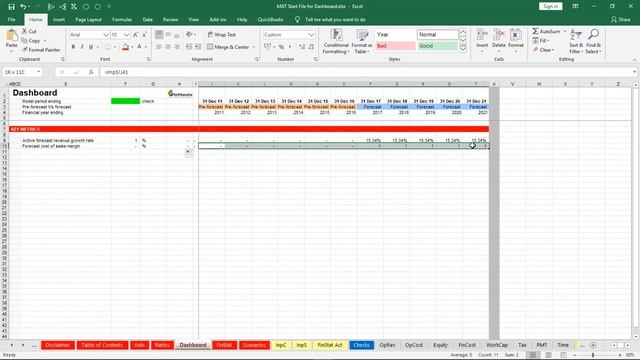Increase the font size with the larger A
Image resolution: width=640 pixels, height=360 pixels.
click(136, 35)
